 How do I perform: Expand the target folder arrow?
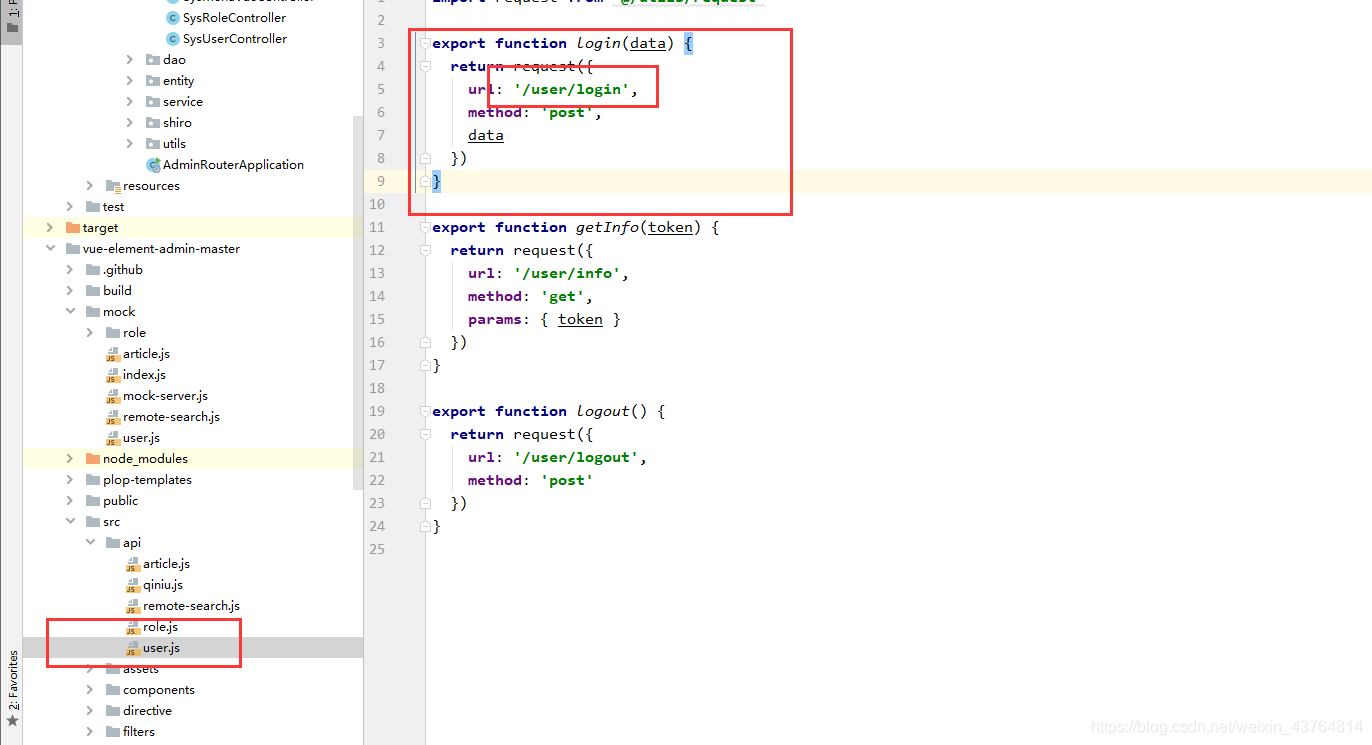50,228
